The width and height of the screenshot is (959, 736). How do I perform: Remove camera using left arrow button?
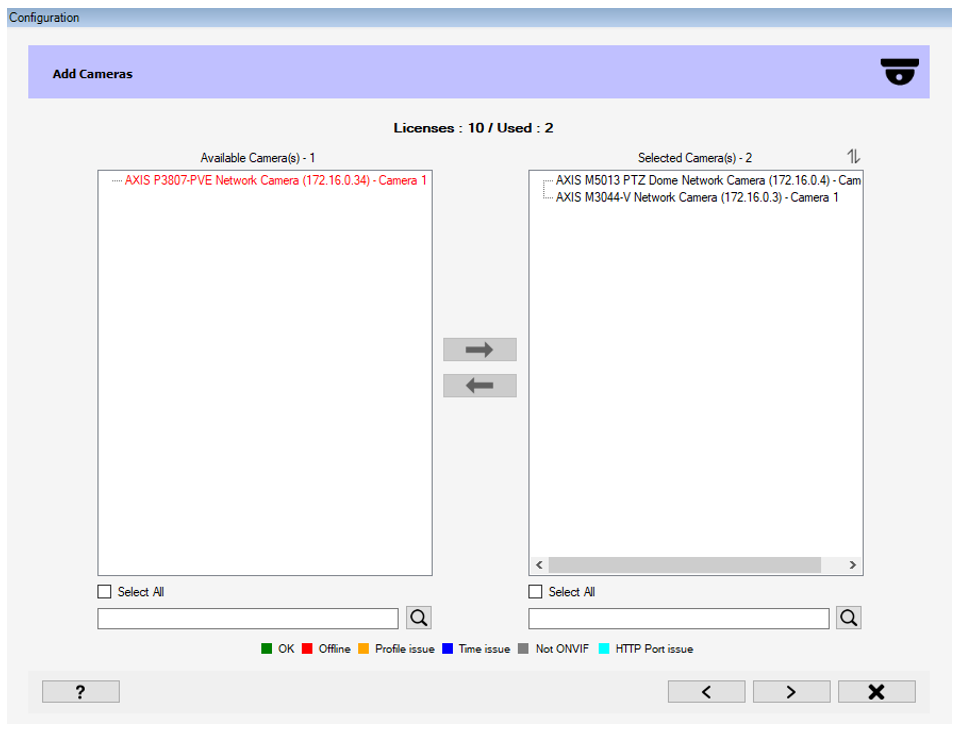click(480, 386)
